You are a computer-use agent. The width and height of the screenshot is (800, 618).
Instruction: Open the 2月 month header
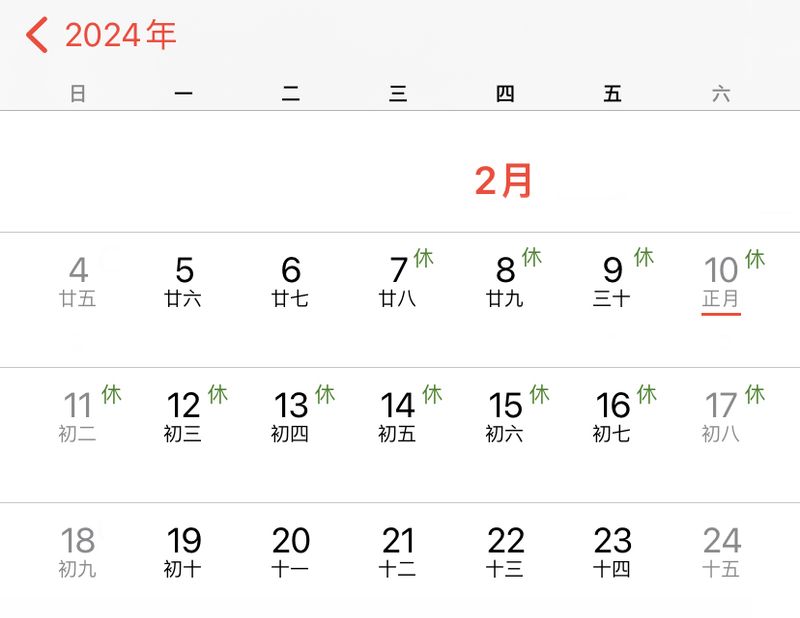[504, 181]
